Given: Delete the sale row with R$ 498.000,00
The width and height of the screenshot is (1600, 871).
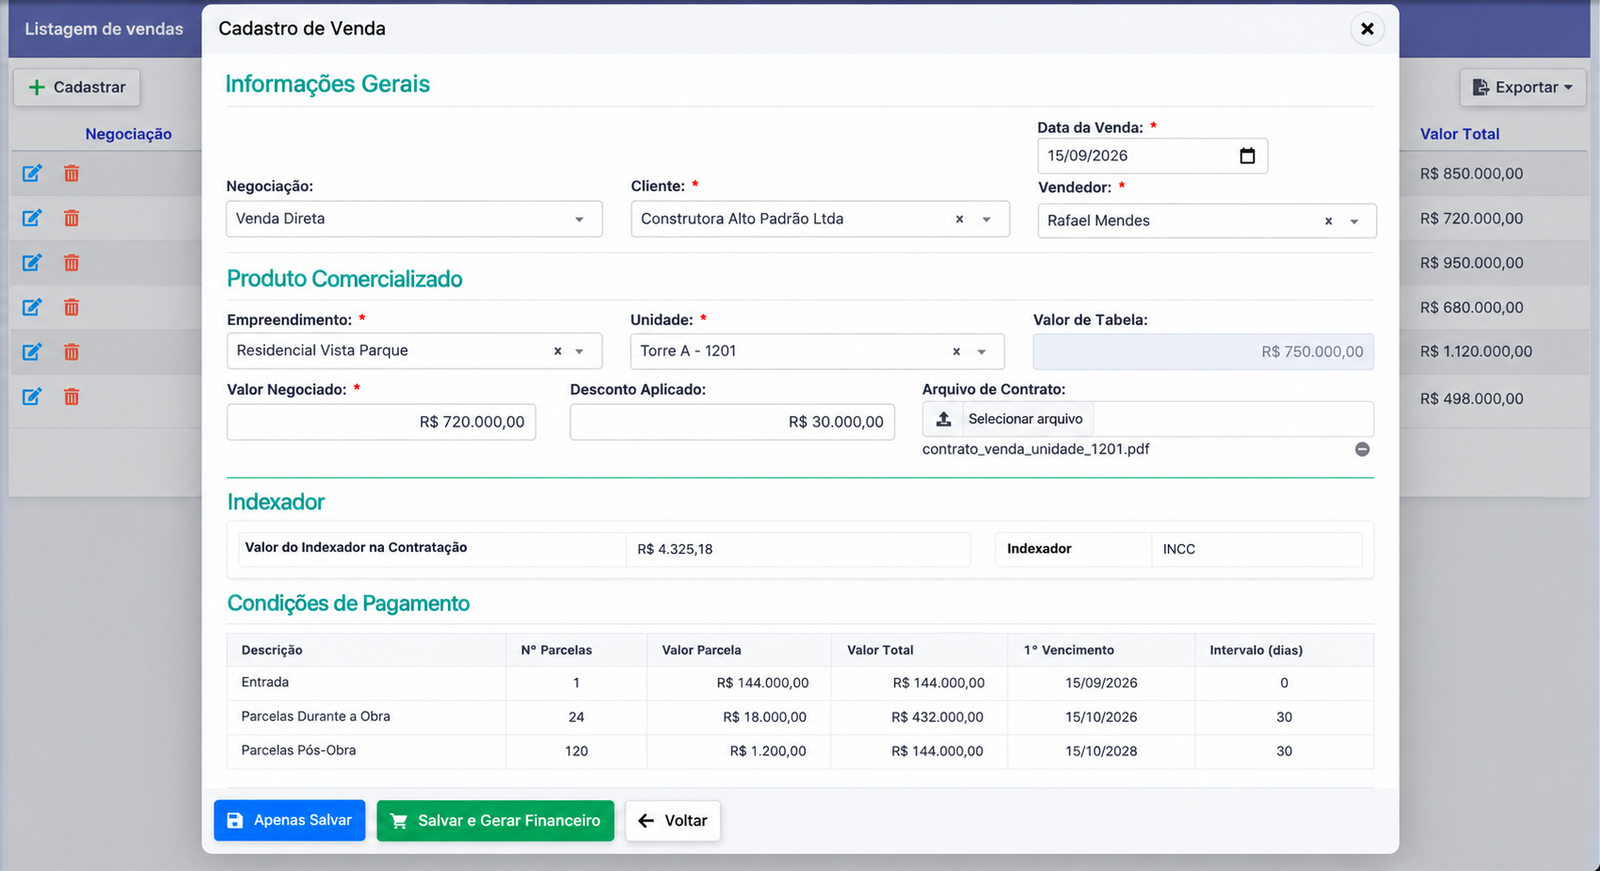Looking at the screenshot, I should click(x=72, y=397).
